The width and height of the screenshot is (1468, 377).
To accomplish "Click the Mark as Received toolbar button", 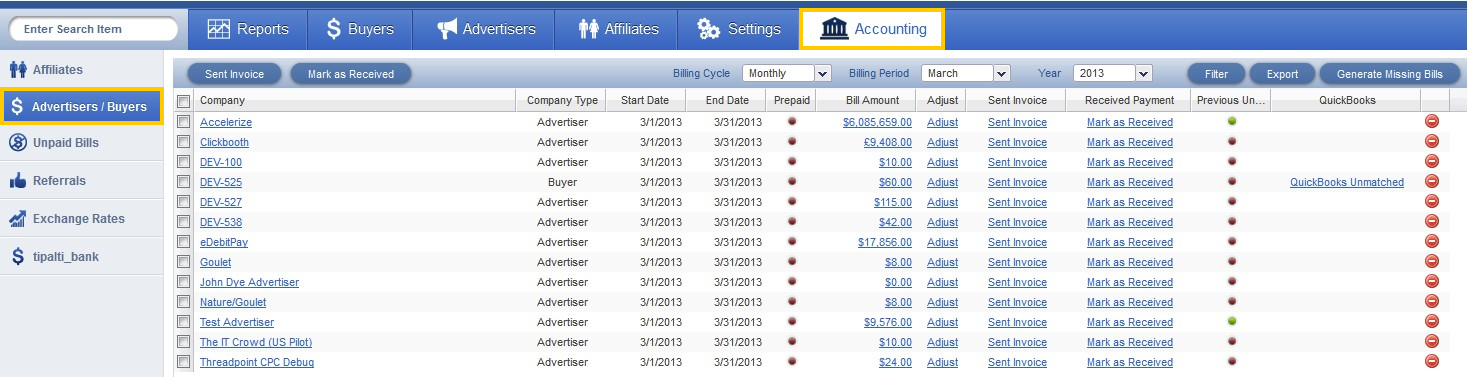I will tap(350, 74).
